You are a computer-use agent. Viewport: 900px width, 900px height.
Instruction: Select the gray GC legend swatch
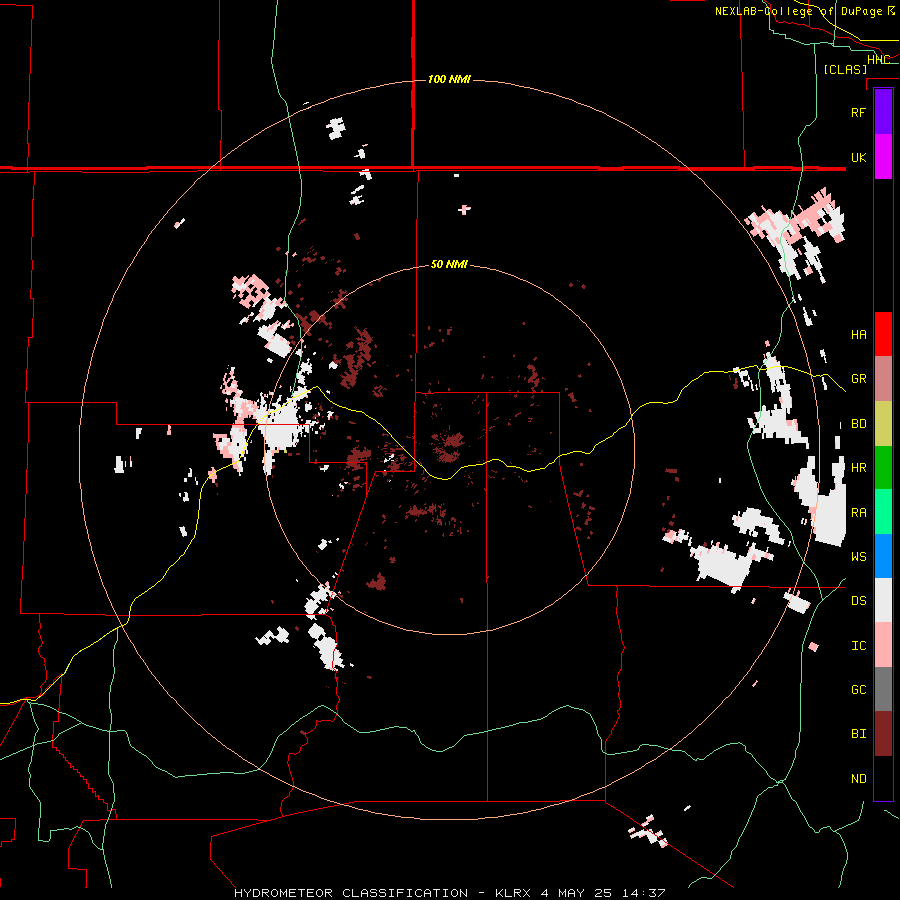(883, 689)
